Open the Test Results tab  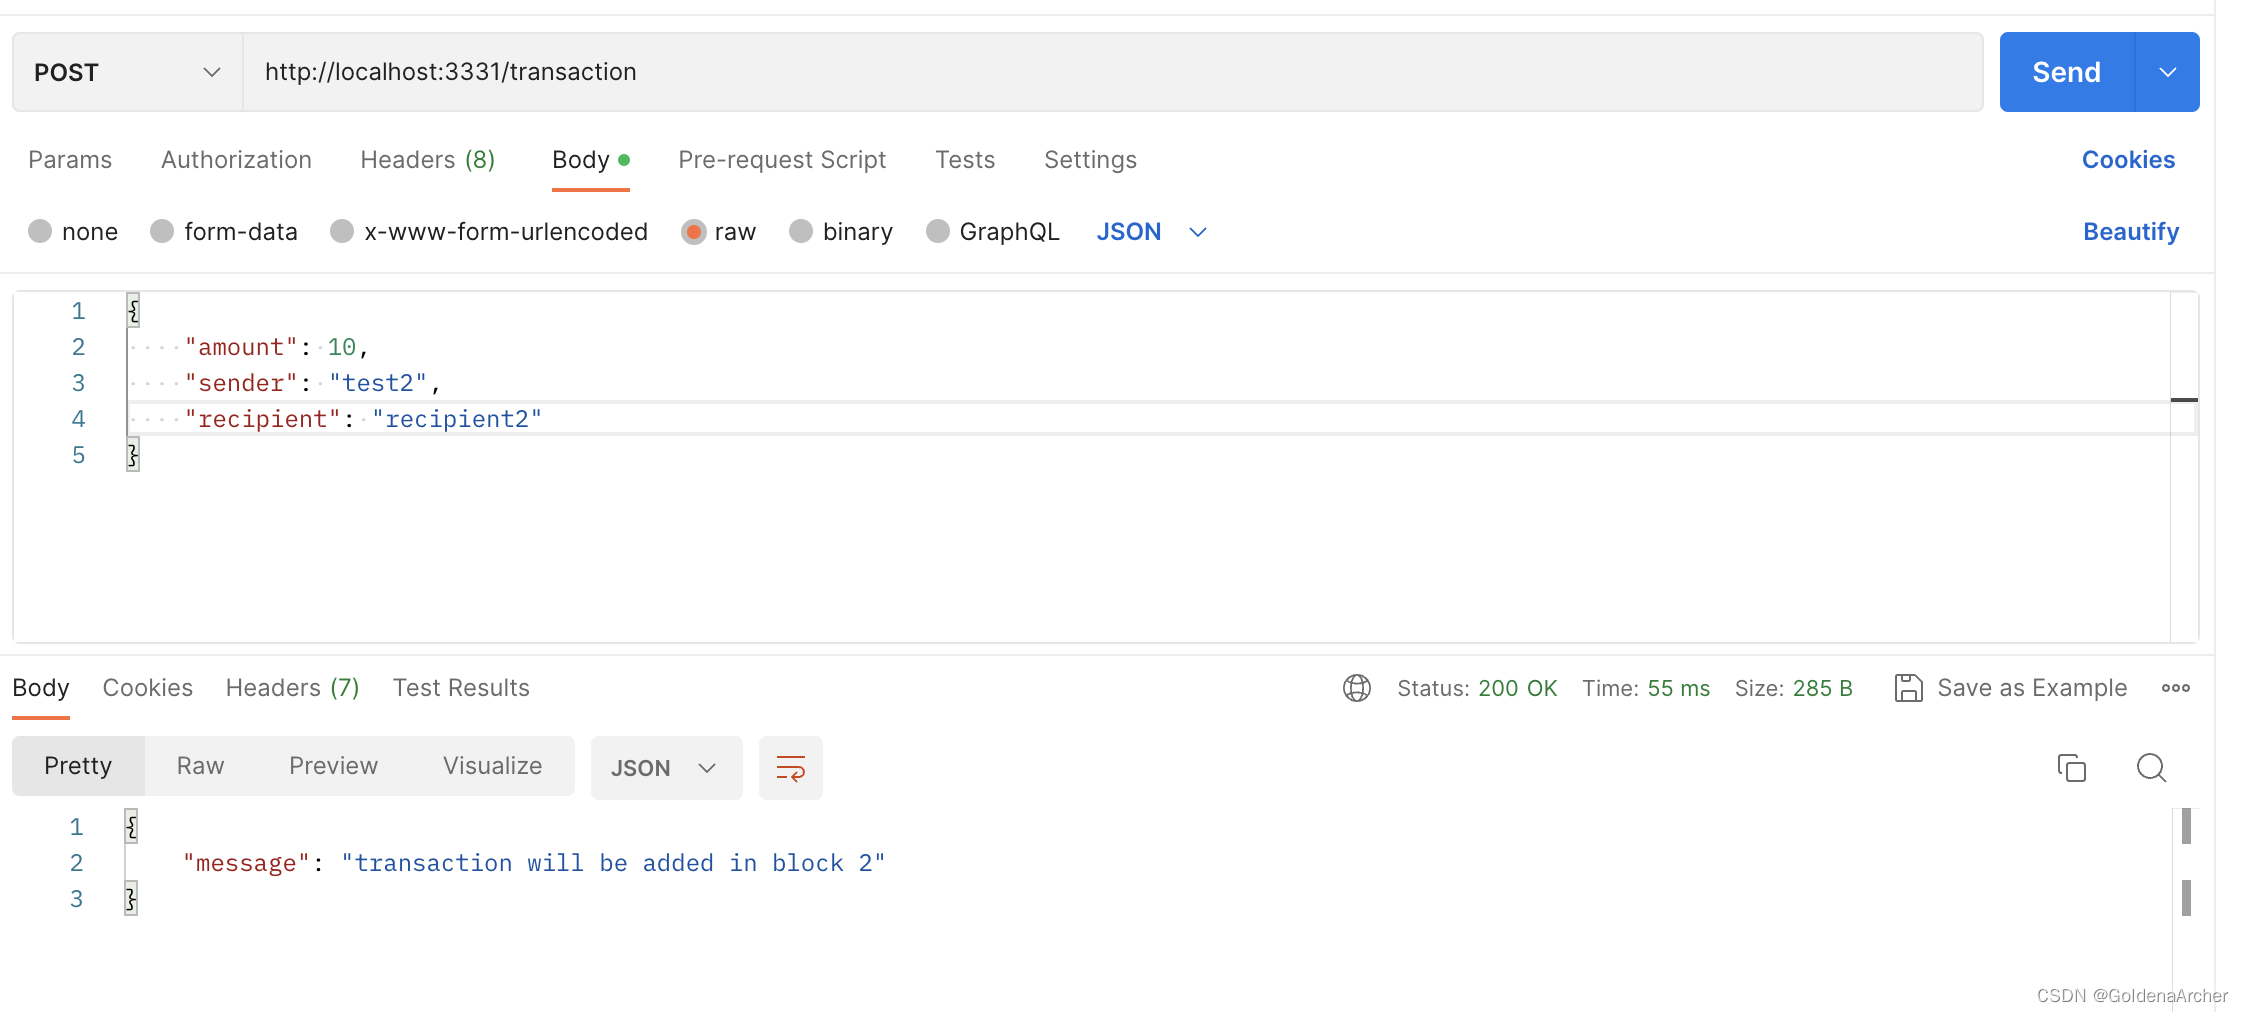tap(461, 688)
